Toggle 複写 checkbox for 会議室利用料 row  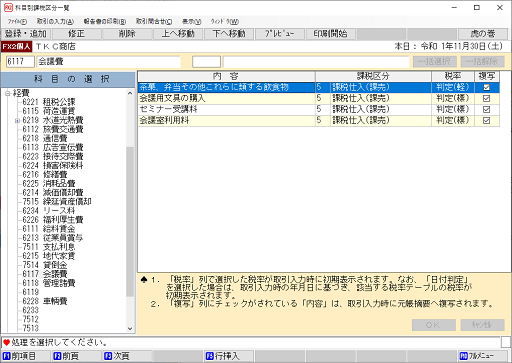tap(486, 120)
